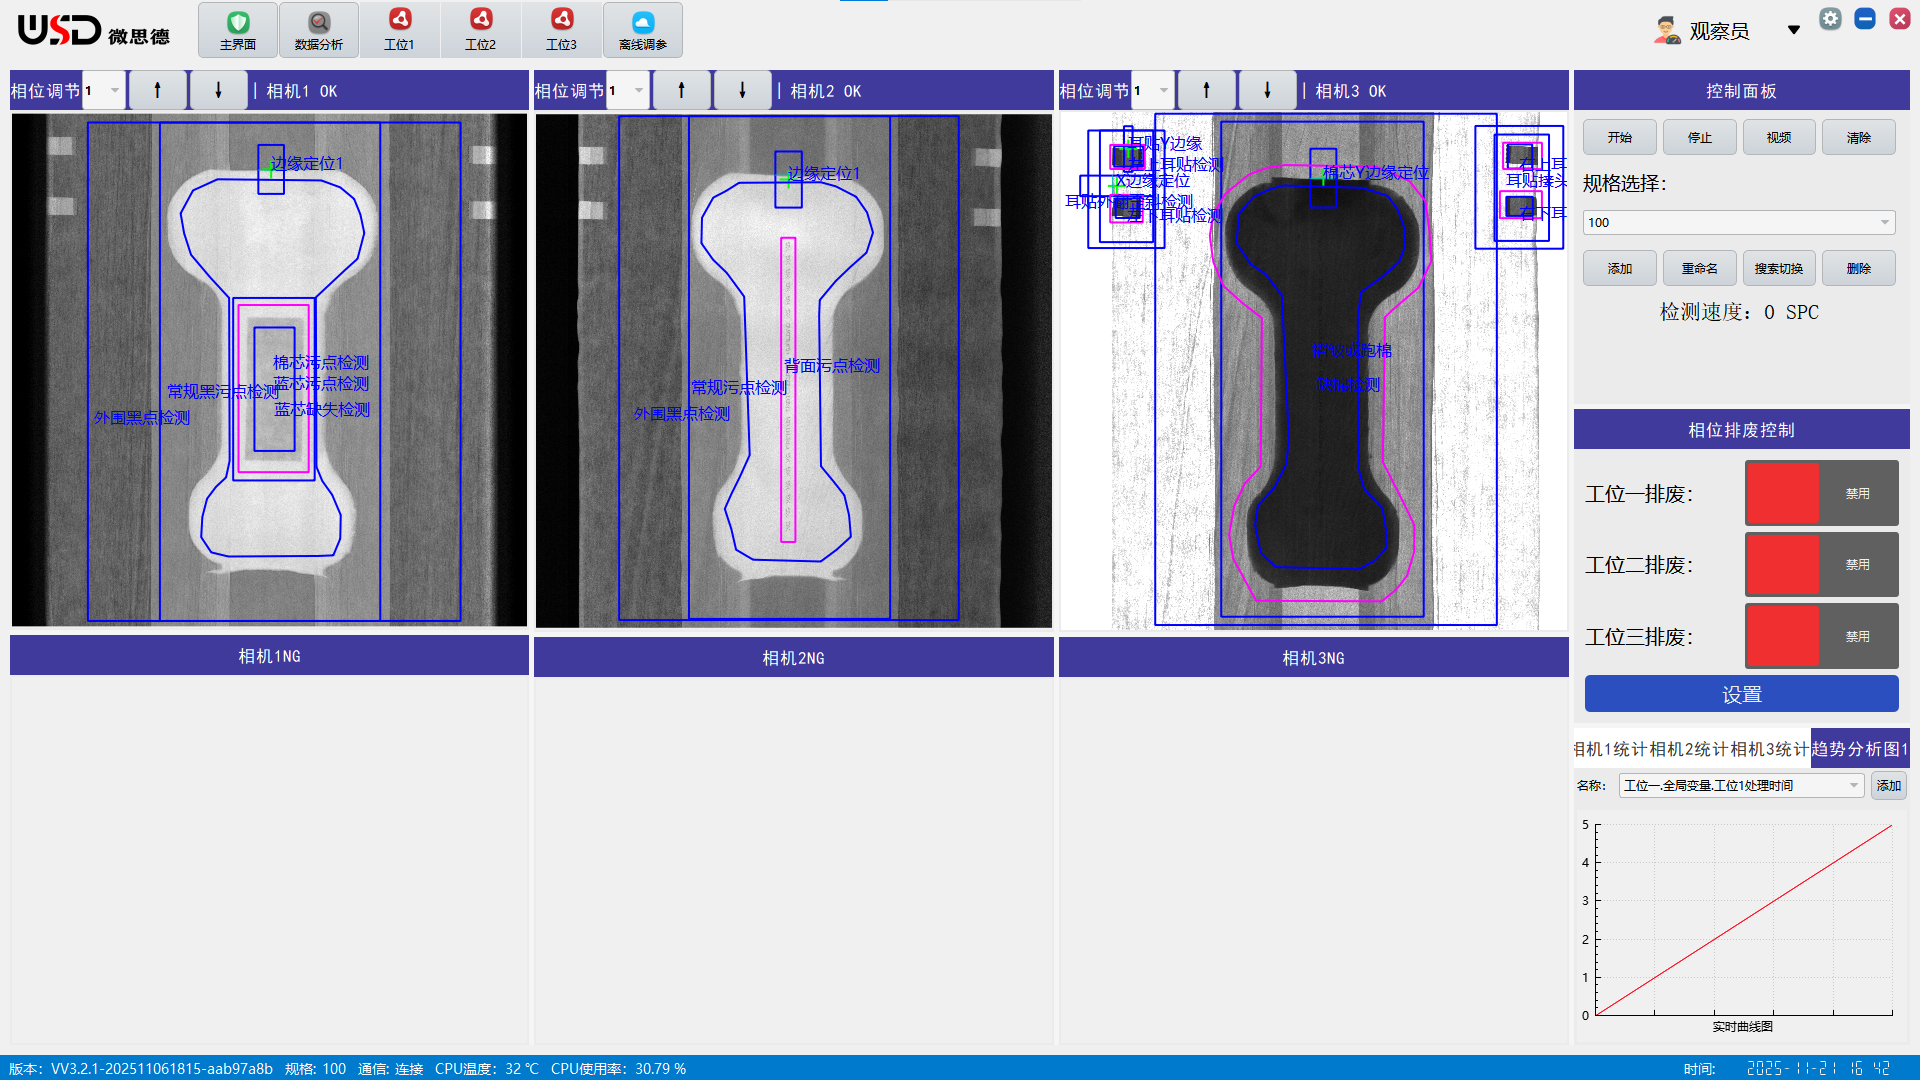Expand the camera 2 相位调节 dropdown
1920x1080 pixels.
628,91
